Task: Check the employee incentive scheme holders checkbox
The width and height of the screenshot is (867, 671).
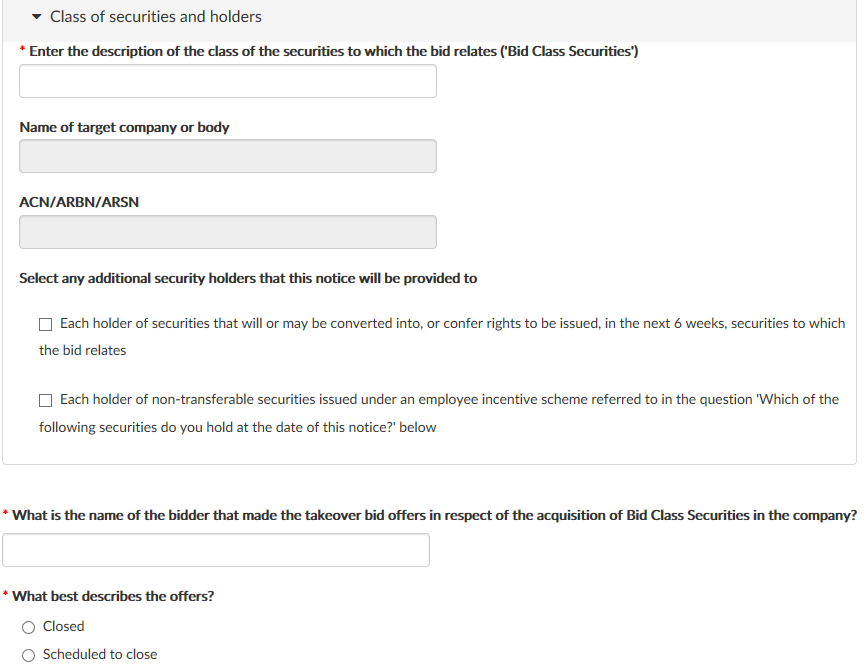Action: point(45,400)
